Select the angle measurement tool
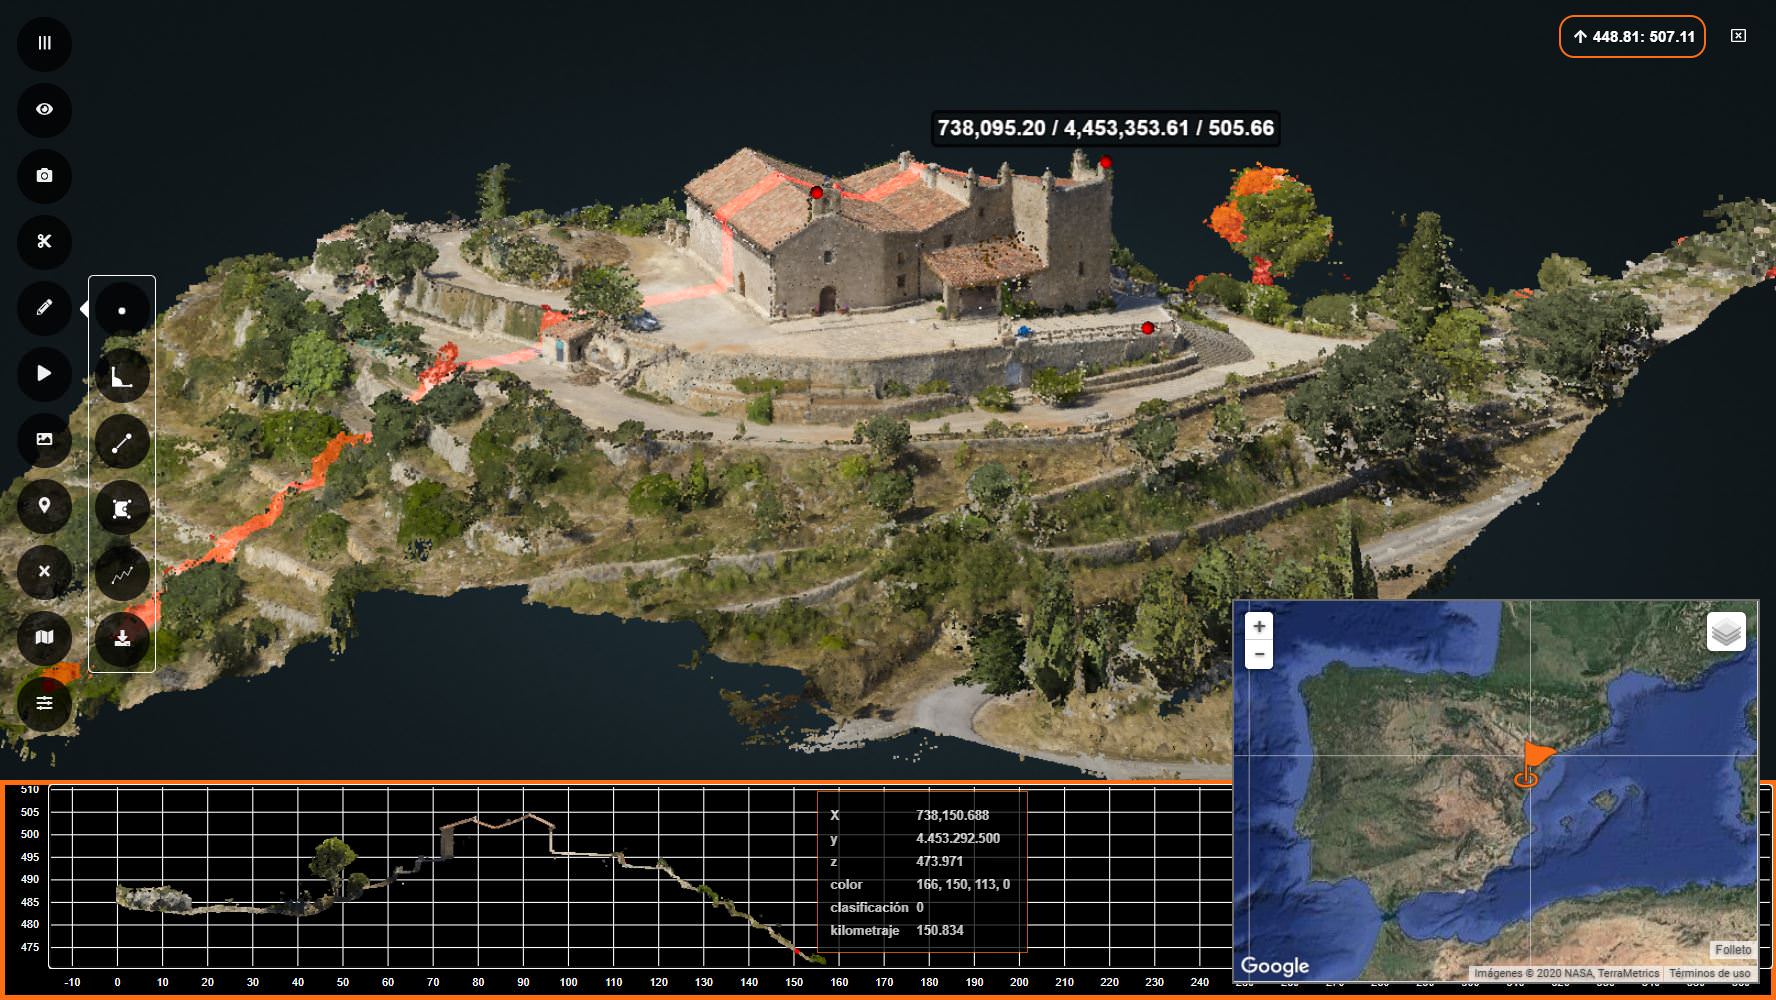 [122, 376]
